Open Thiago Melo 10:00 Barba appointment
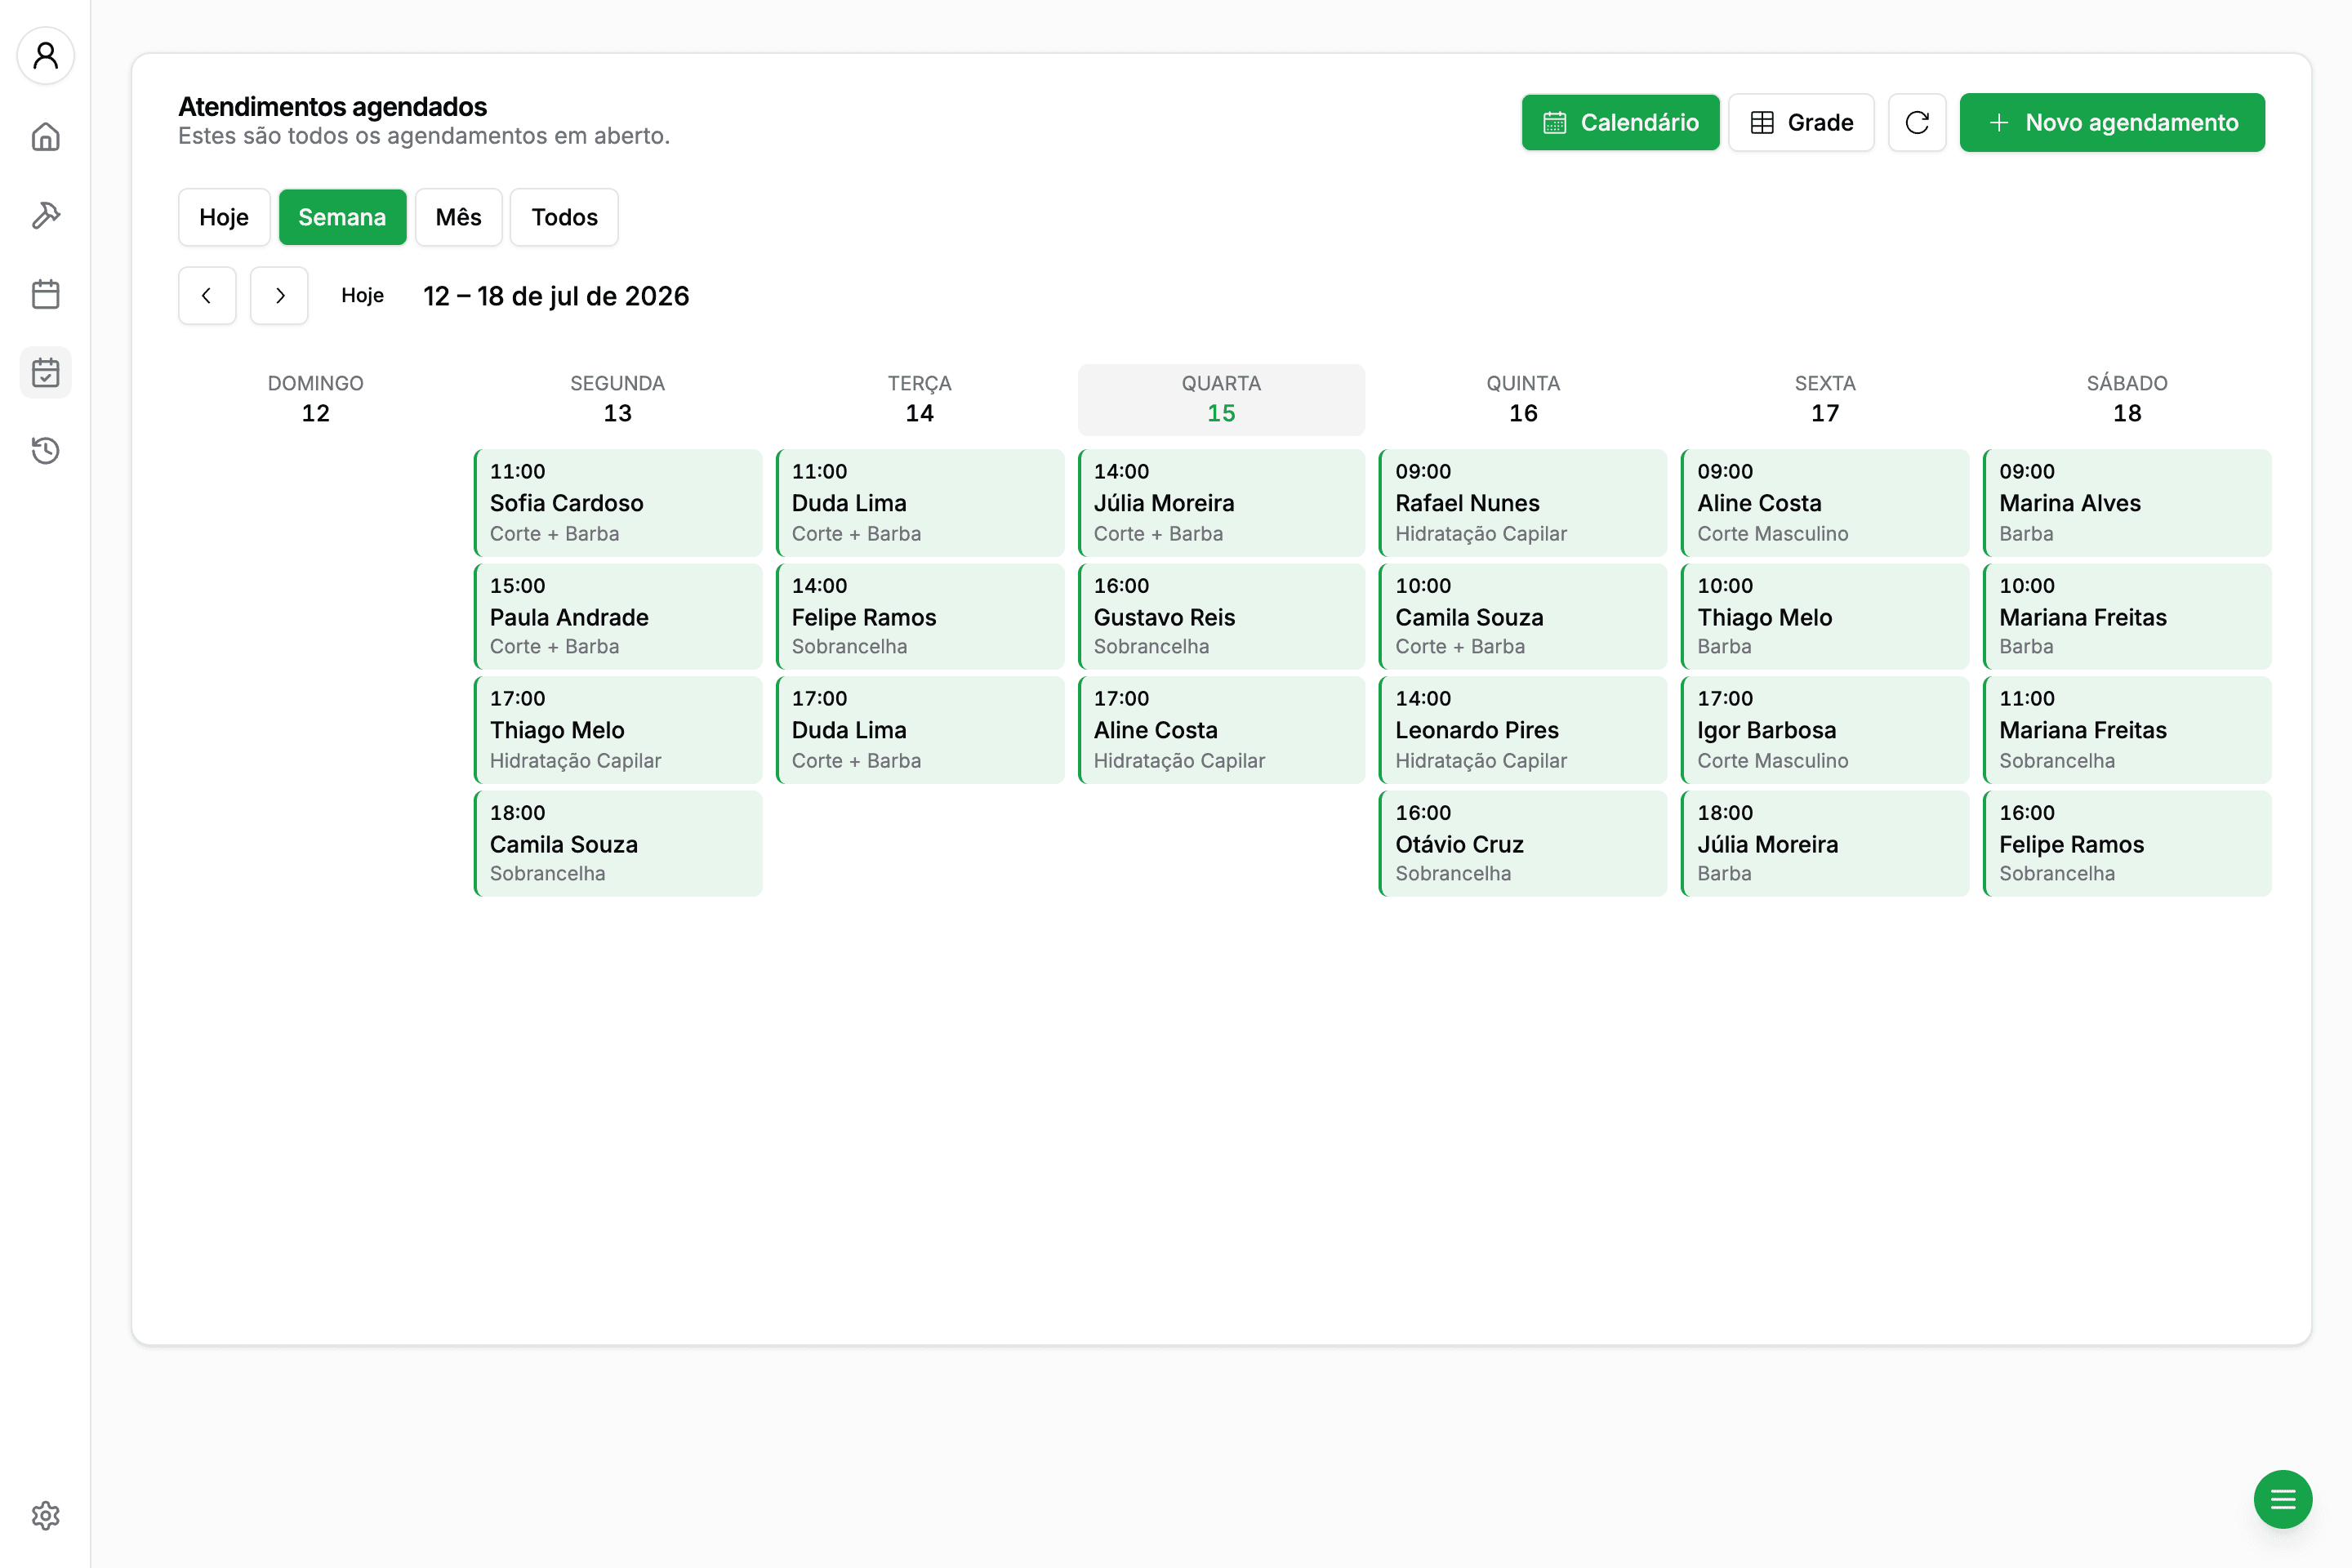Viewport: 2352px width, 1568px height. tap(1825, 616)
